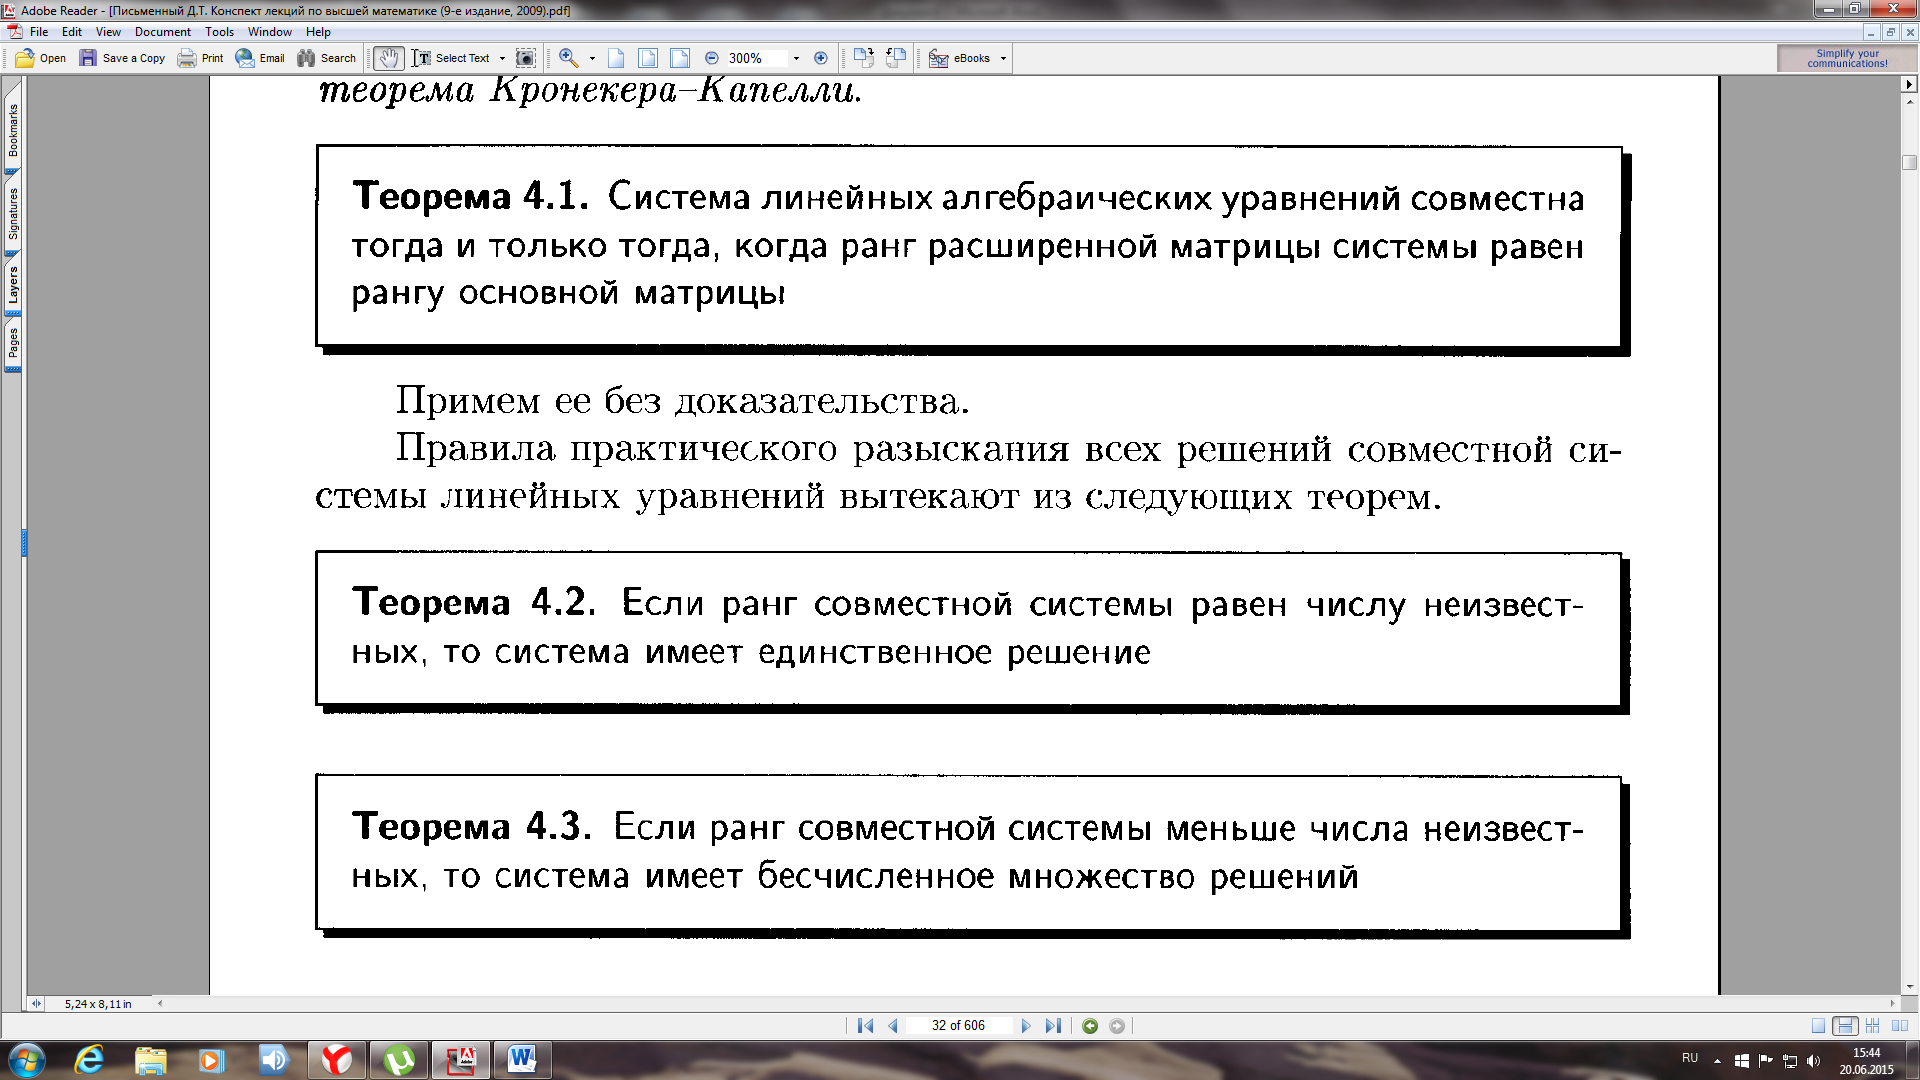Open the Document menu
Image resolution: width=1920 pixels, height=1080 pixels.
pos(163,32)
